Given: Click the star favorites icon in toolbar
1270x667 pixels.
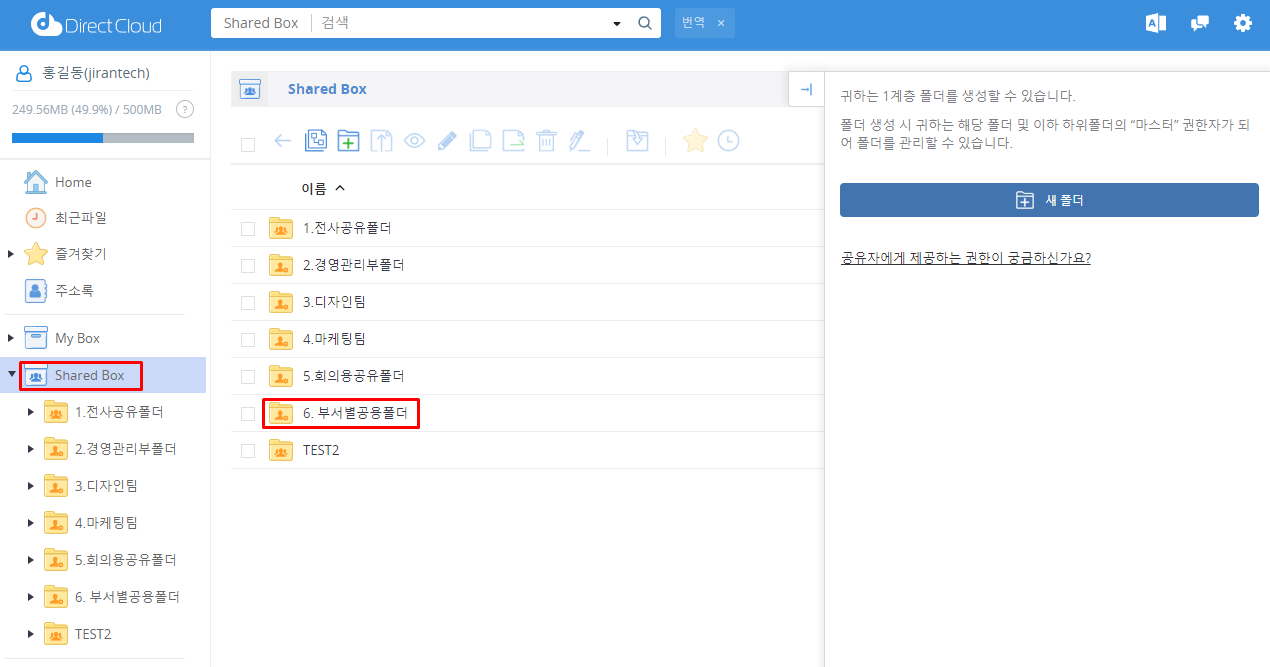Looking at the screenshot, I should click(695, 141).
